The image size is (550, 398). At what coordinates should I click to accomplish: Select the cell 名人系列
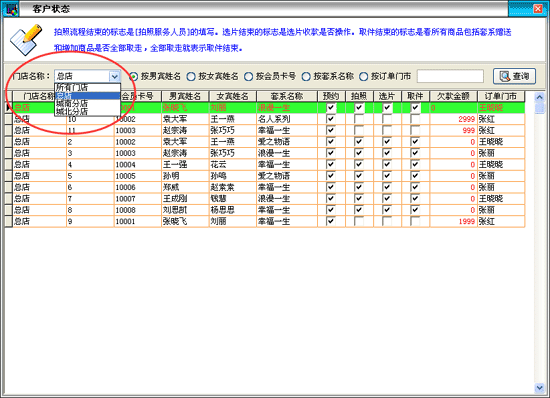pyautogui.click(x=287, y=119)
